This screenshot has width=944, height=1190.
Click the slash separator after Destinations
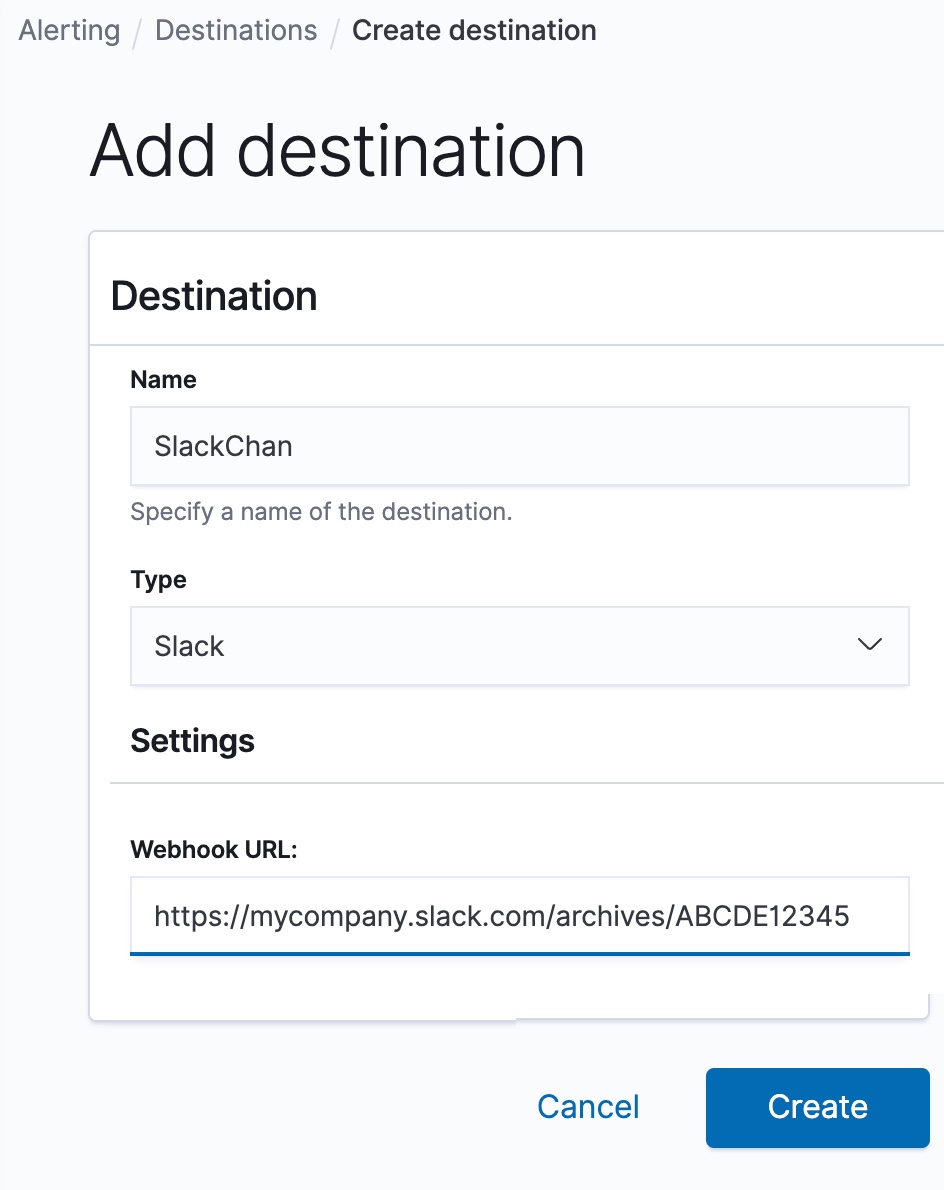[x=335, y=31]
